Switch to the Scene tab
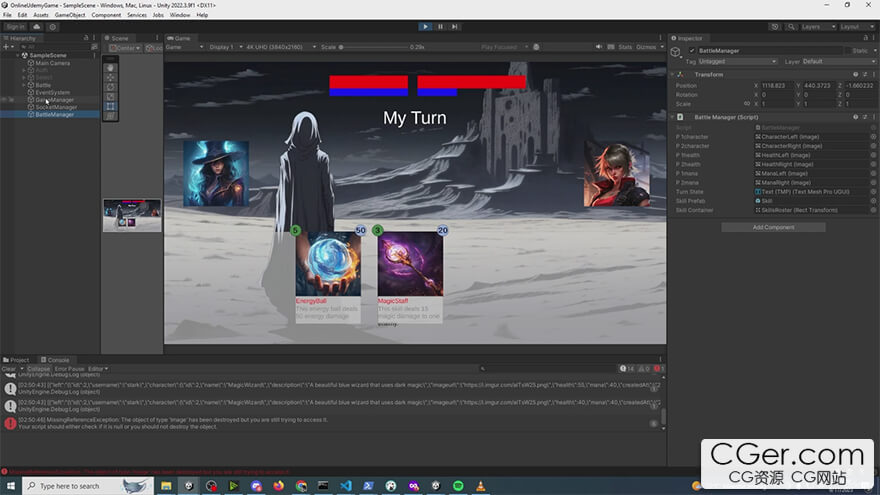This screenshot has height=495, width=880. (x=117, y=38)
